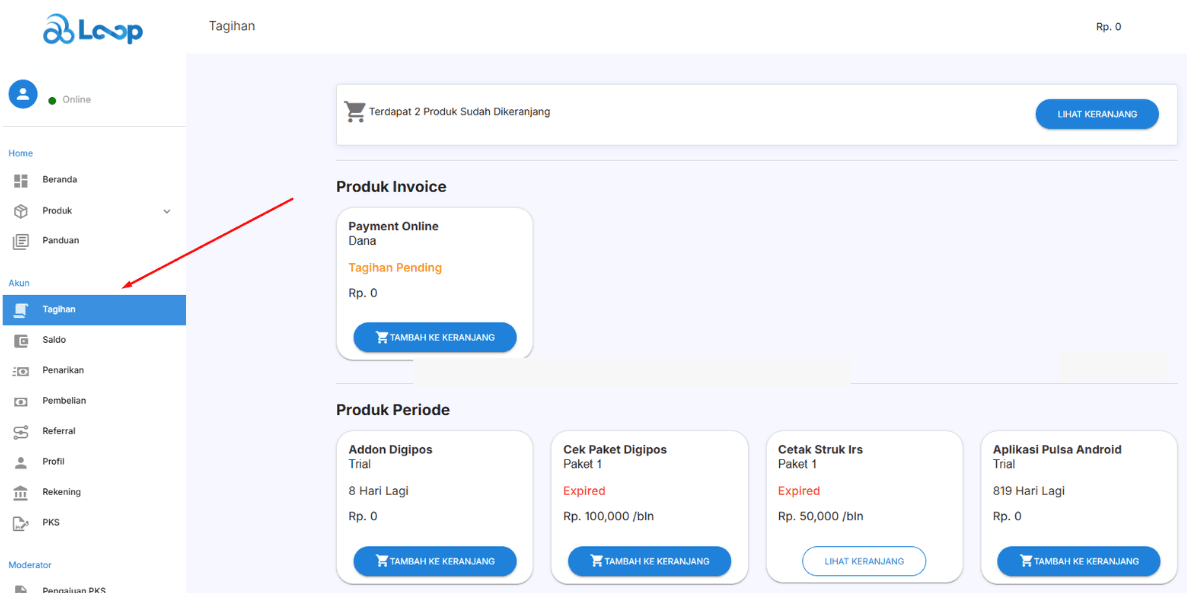This screenshot has height=593, width=1187.
Task: Click the Rekening bank icon
Action: pos(20,492)
